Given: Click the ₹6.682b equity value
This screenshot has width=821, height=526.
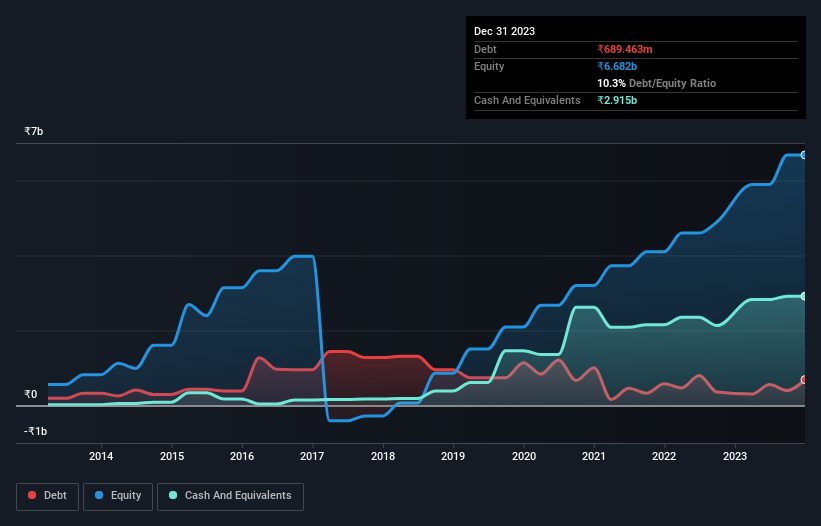Looking at the screenshot, I should 617,66.
